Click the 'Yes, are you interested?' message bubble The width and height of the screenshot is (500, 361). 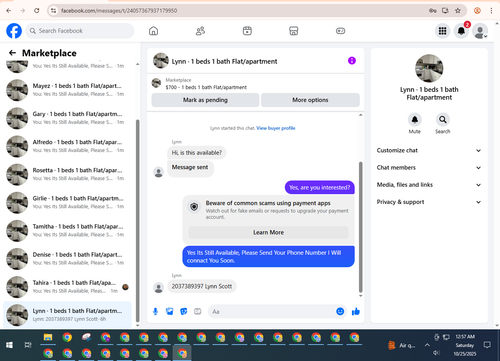click(x=320, y=187)
